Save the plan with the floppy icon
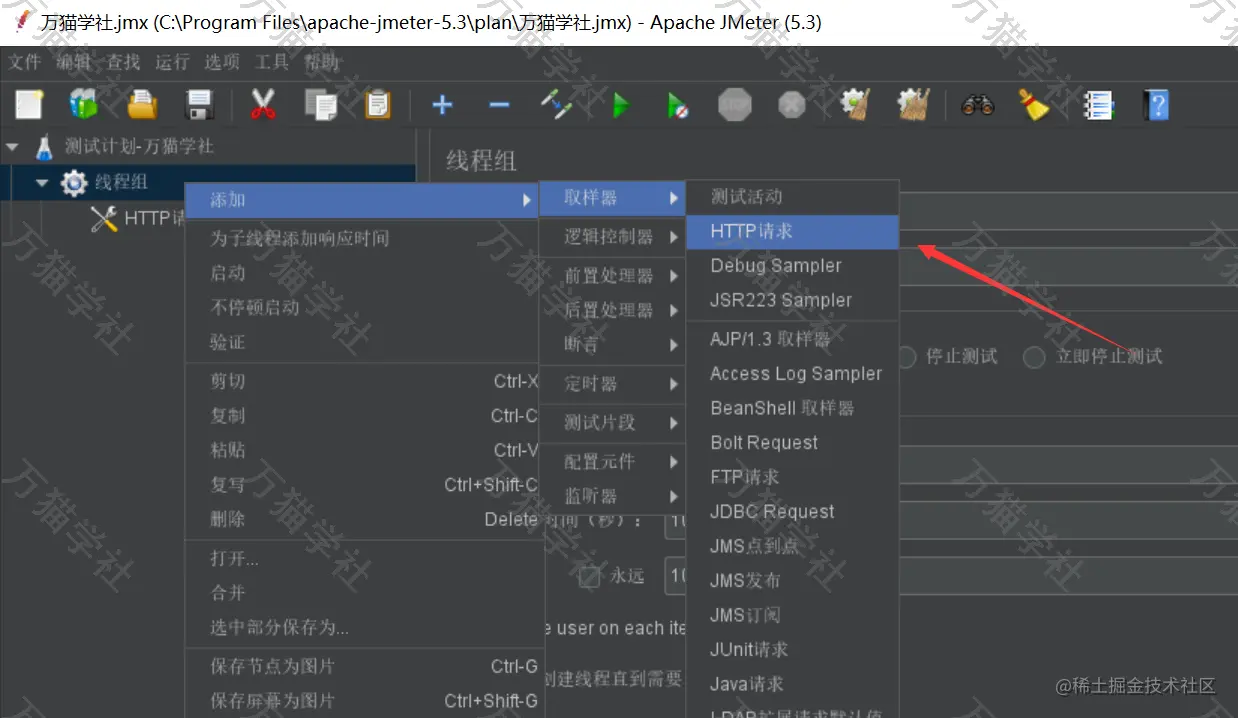1238x718 pixels. [200, 105]
